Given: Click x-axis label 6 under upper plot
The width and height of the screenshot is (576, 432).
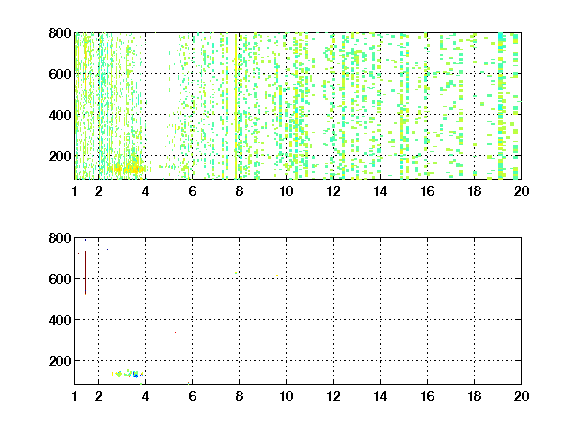Looking at the screenshot, I should tap(192, 191).
